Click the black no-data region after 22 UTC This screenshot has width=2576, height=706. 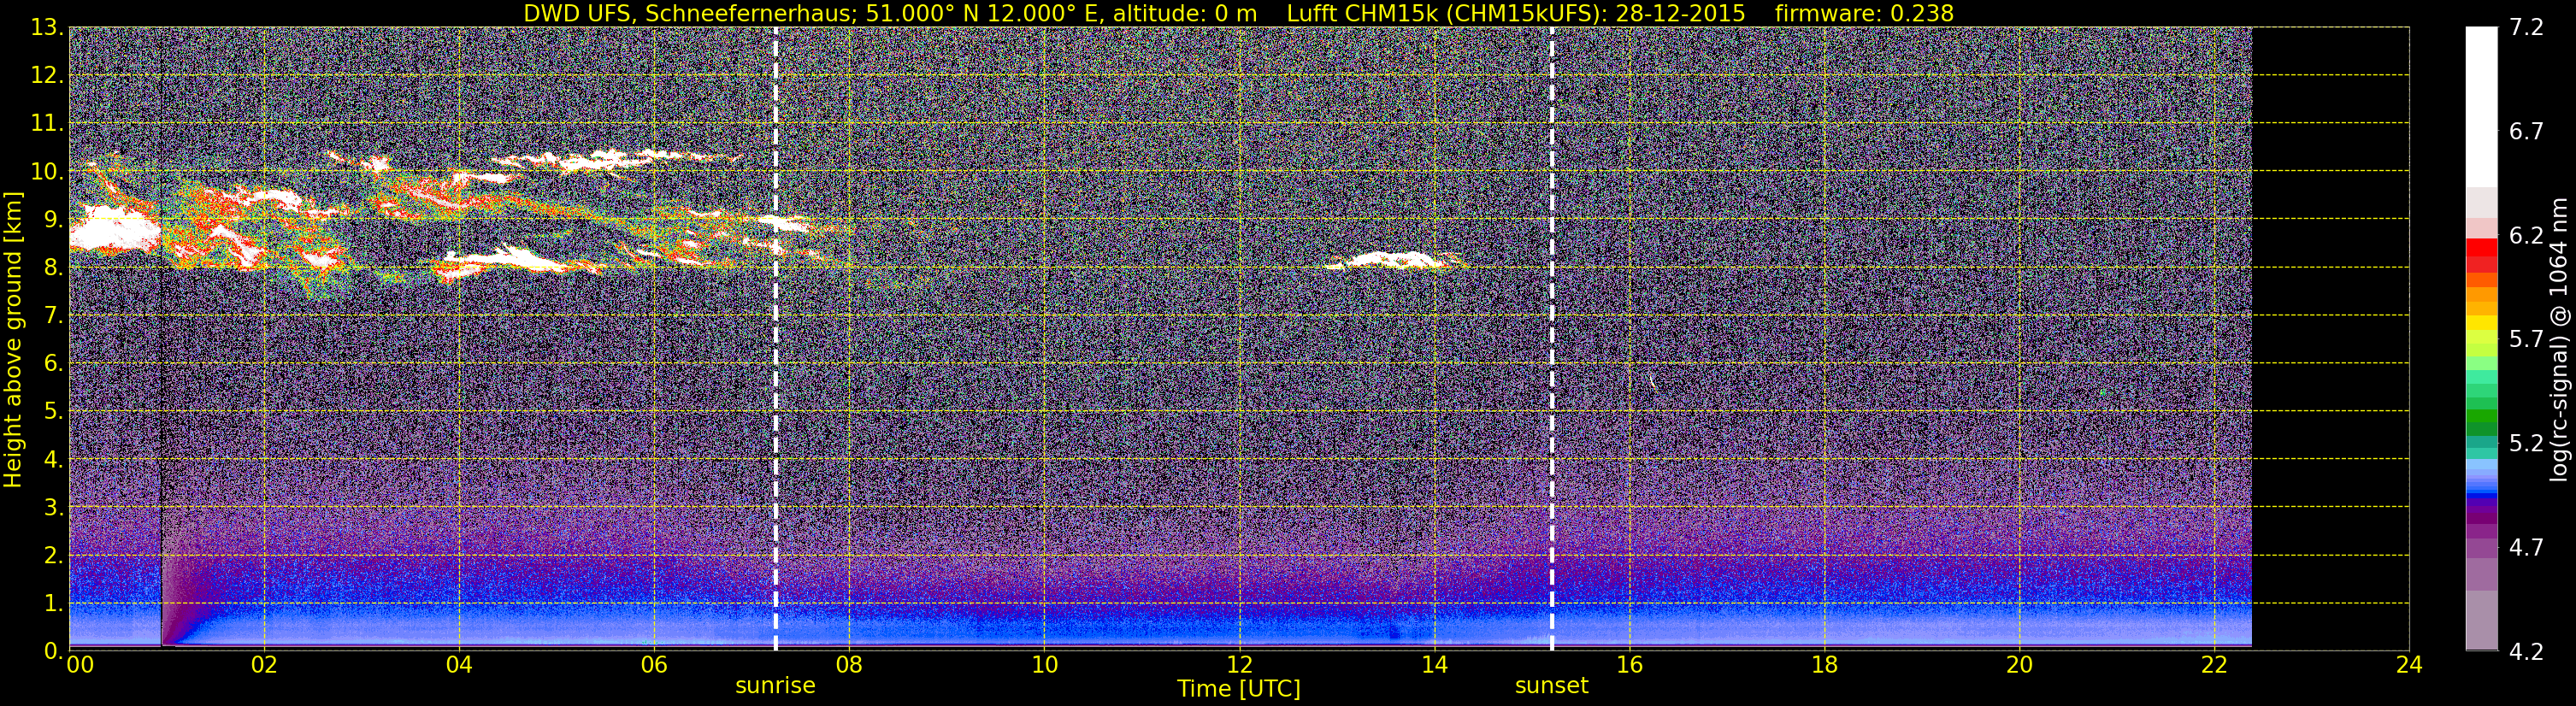[2330, 339]
